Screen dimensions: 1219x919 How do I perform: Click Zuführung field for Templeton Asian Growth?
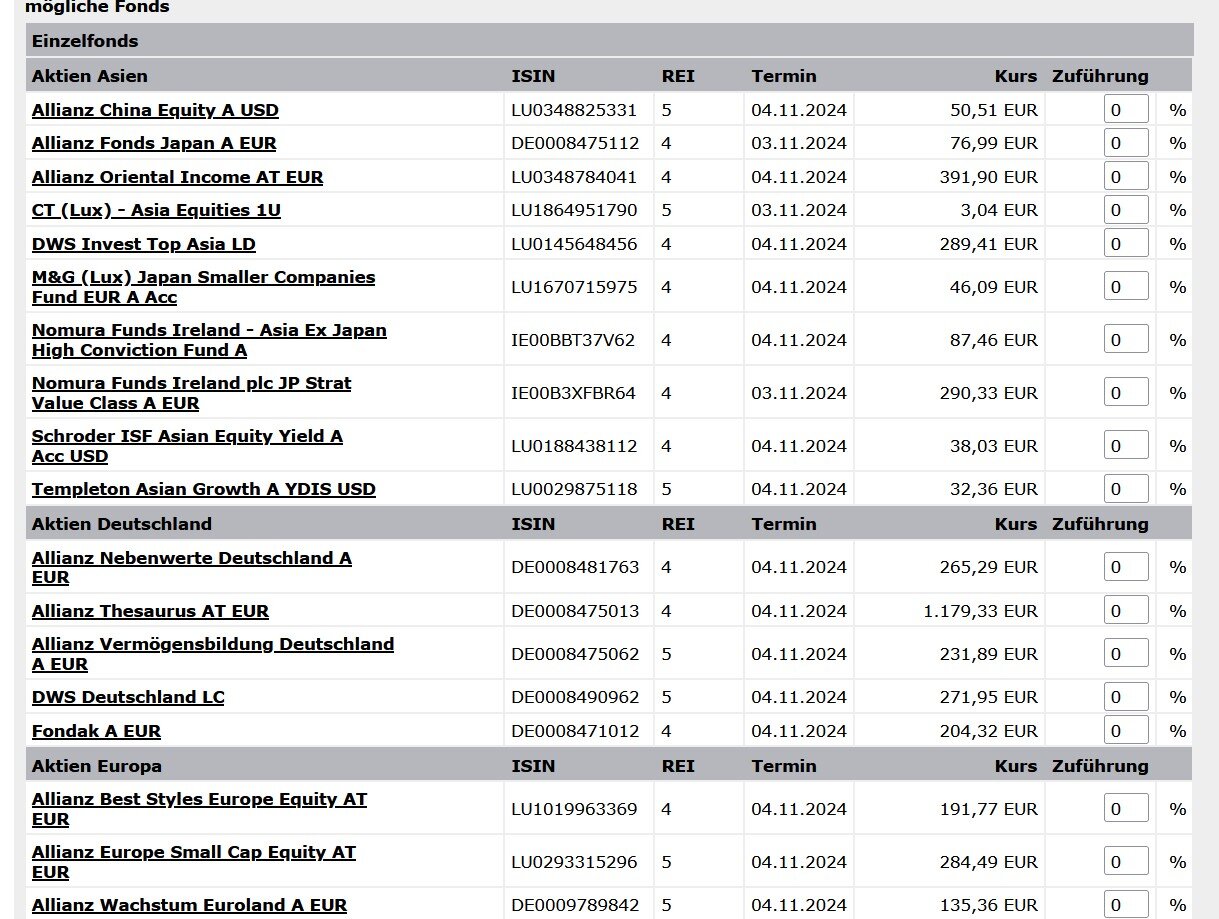(1126, 489)
